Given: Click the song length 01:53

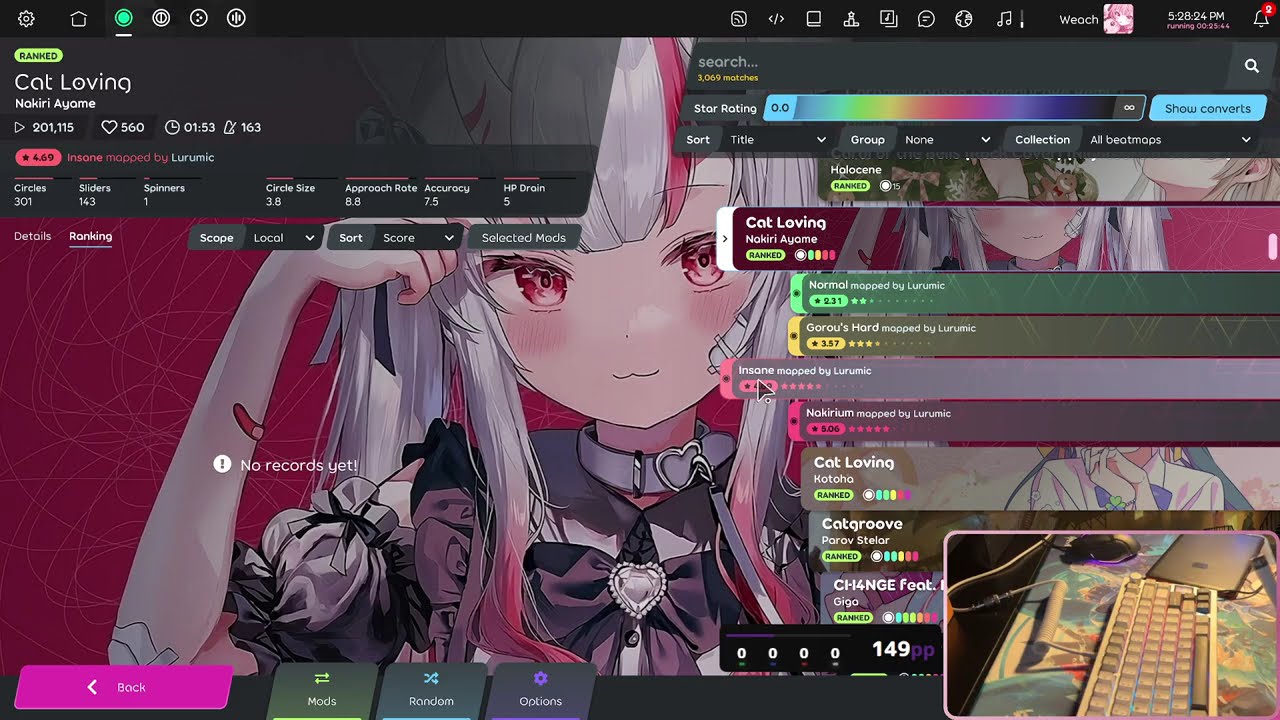Looking at the screenshot, I should click(x=190, y=127).
